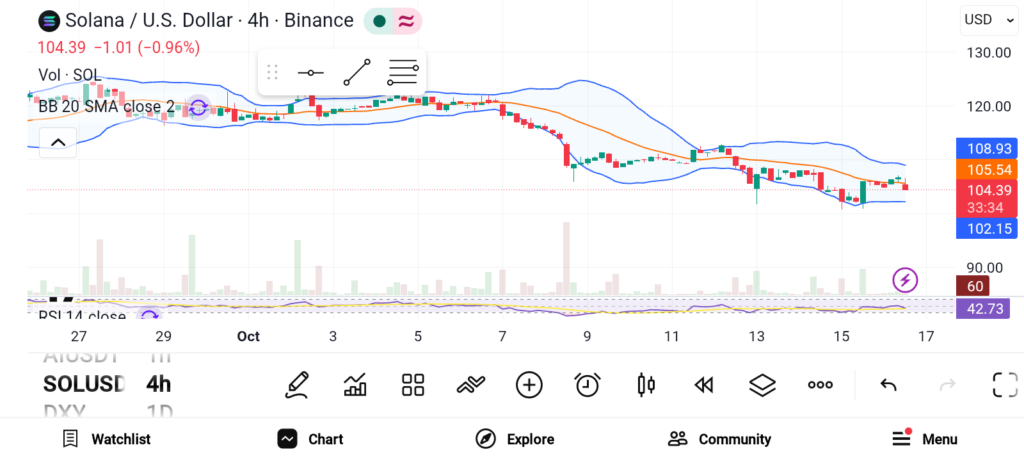The height and width of the screenshot is (461, 1024).
Task: Click the Solana symbol logo
Action: pos(48,21)
